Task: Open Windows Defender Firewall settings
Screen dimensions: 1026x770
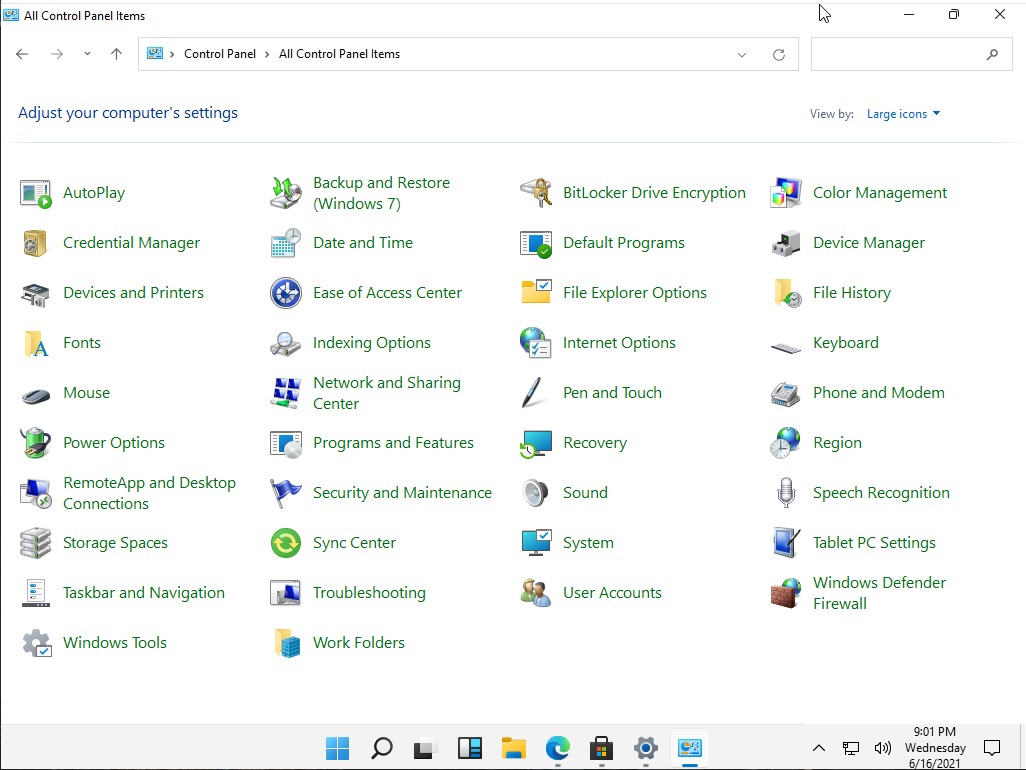Action: [880, 592]
